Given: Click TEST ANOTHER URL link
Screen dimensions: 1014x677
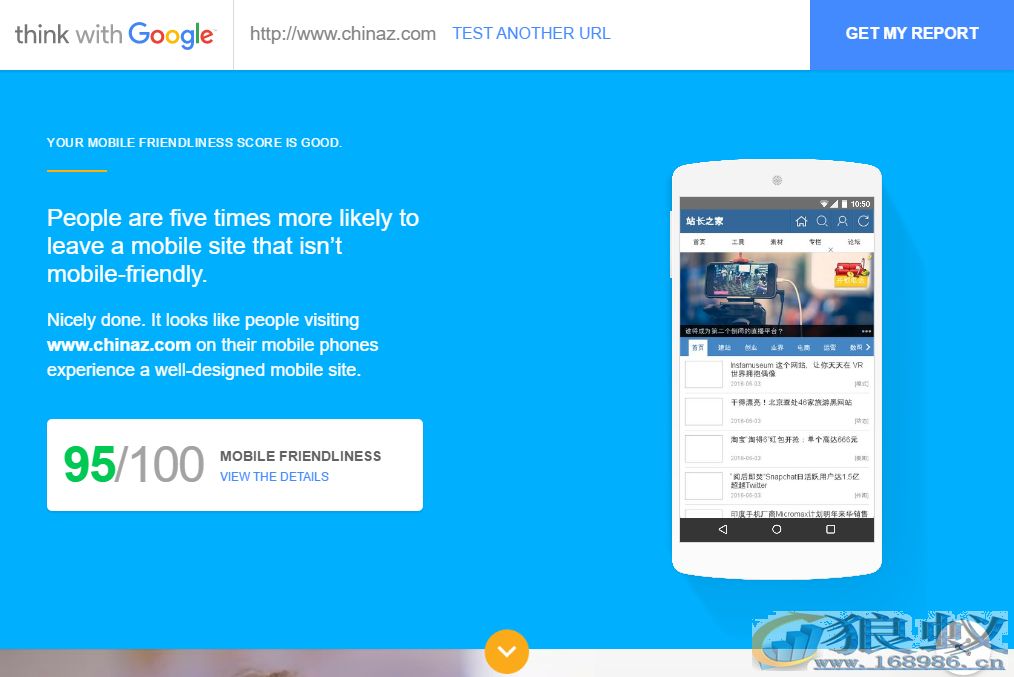Looking at the screenshot, I should pos(531,34).
